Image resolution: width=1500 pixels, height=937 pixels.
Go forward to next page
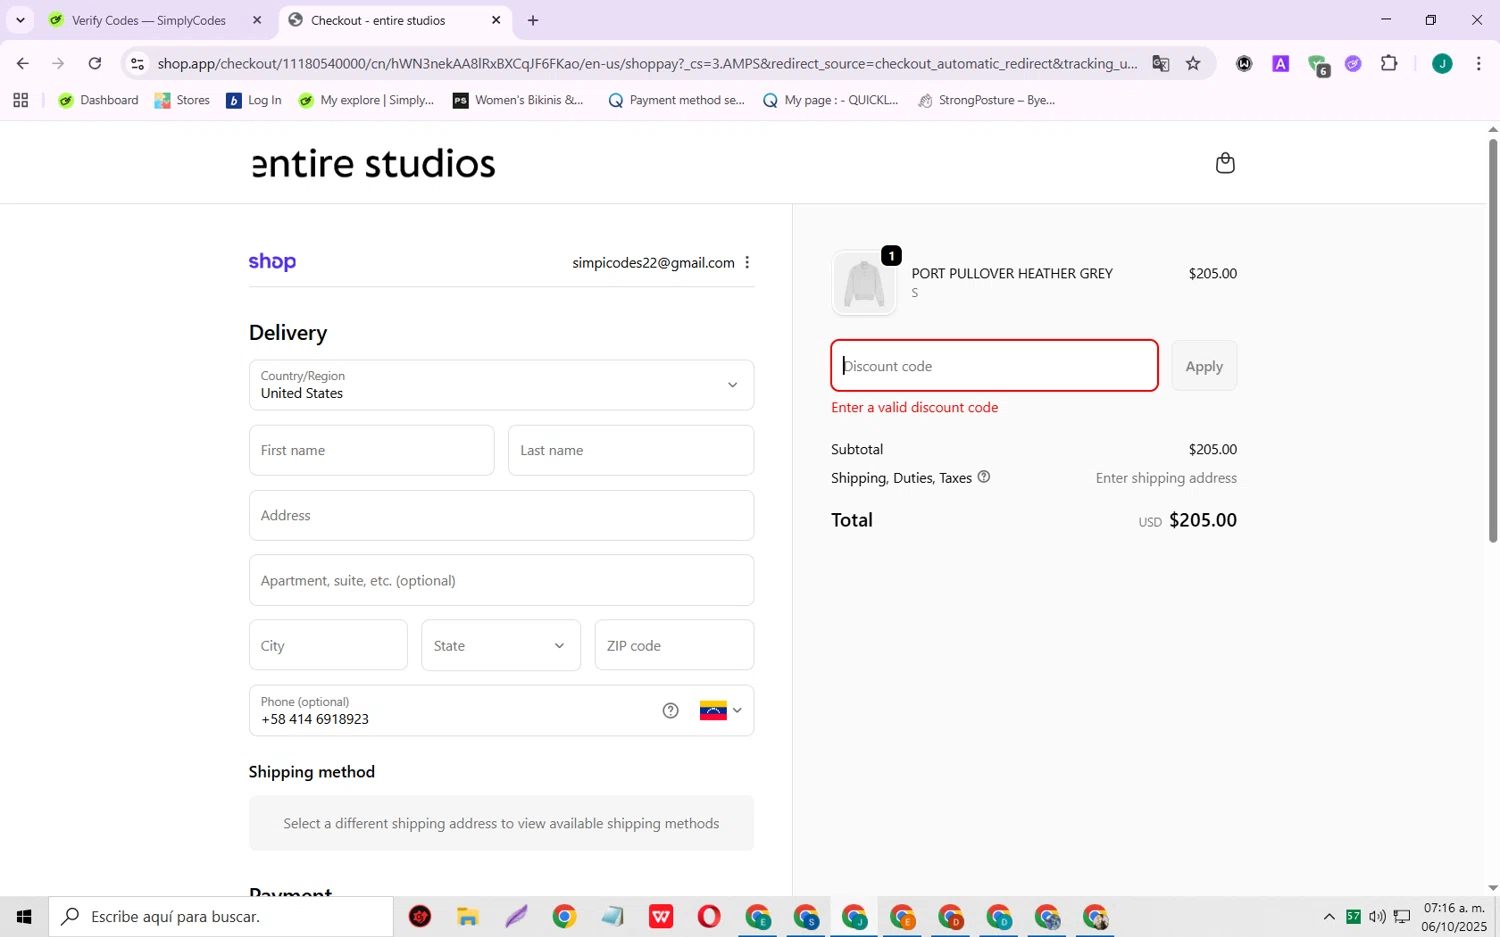click(x=58, y=64)
